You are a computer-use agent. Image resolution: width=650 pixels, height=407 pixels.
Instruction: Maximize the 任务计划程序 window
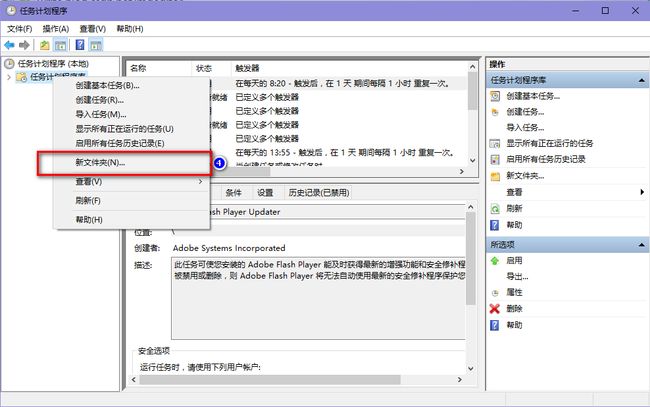(605, 11)
